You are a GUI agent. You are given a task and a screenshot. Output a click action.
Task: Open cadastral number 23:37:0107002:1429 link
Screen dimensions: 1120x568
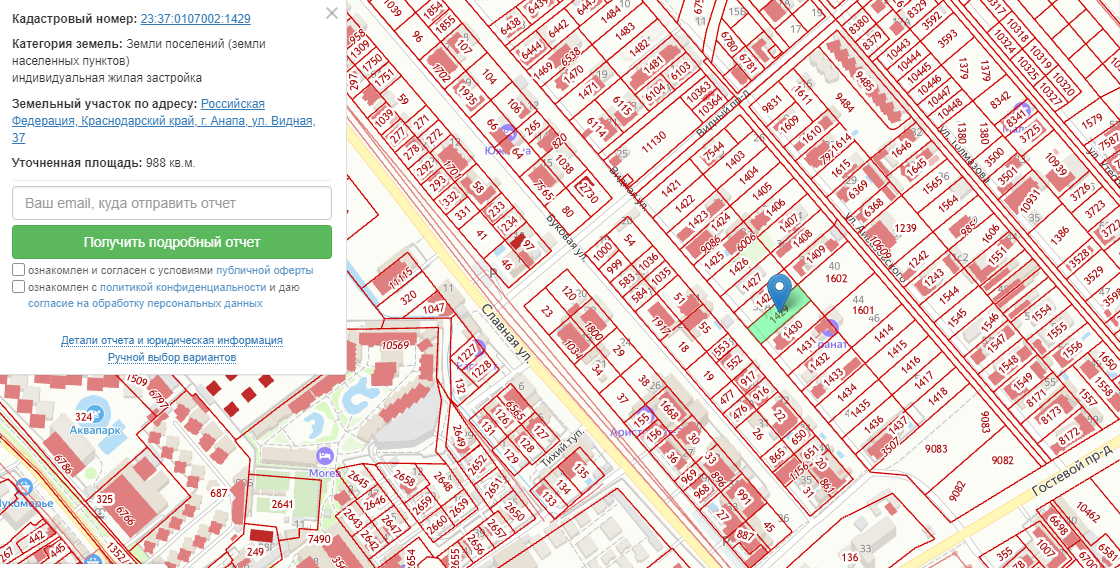pyautogui.click(x=195, y=19)
